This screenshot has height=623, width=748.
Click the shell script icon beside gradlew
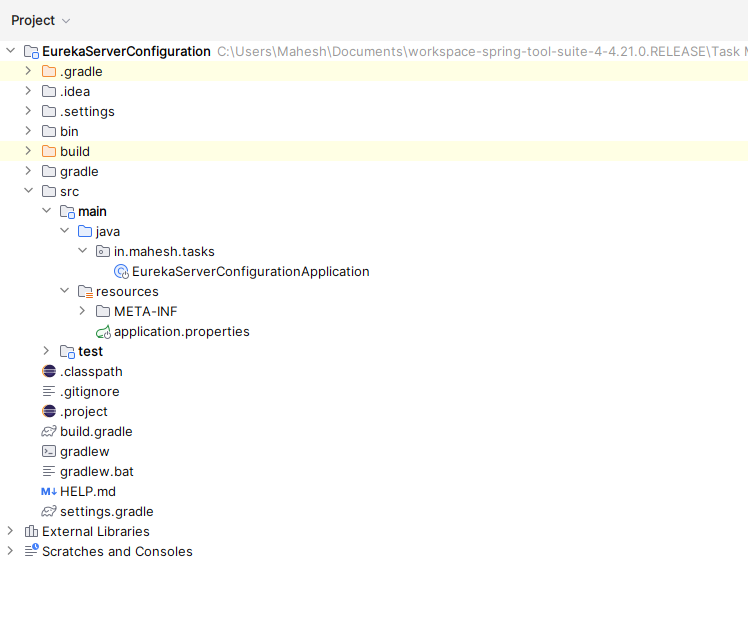click(x=49, y=451)
